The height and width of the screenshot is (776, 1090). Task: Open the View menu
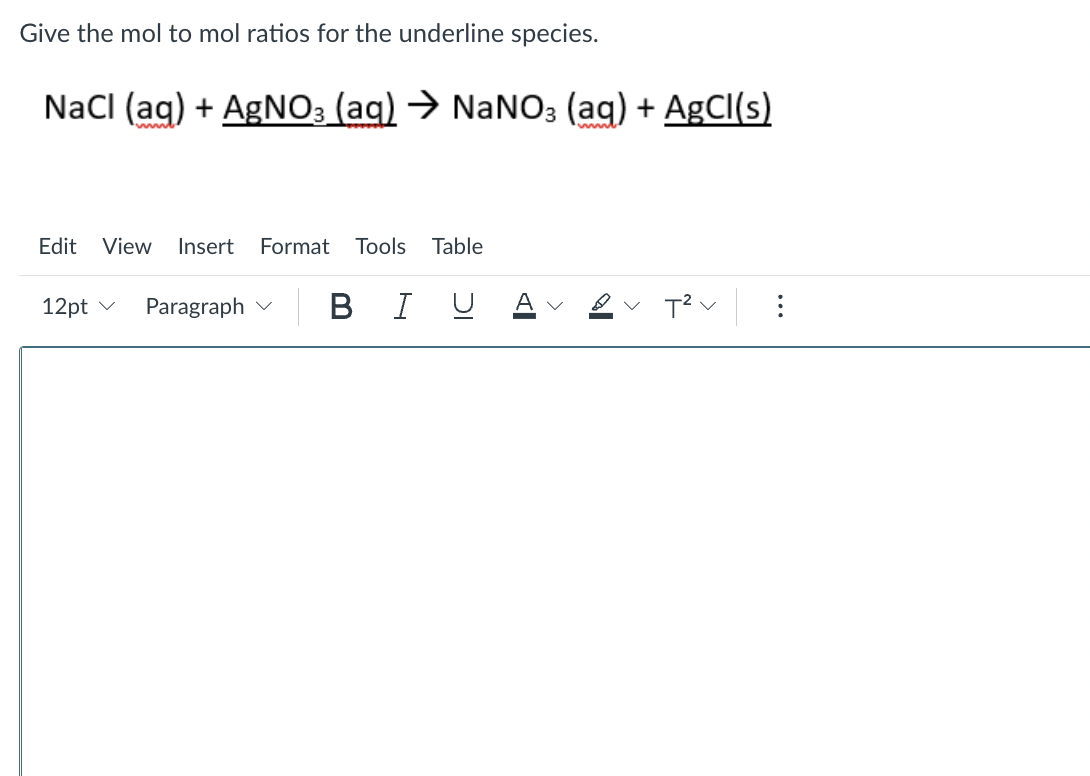pyautogui.click(x=126, y=246)
